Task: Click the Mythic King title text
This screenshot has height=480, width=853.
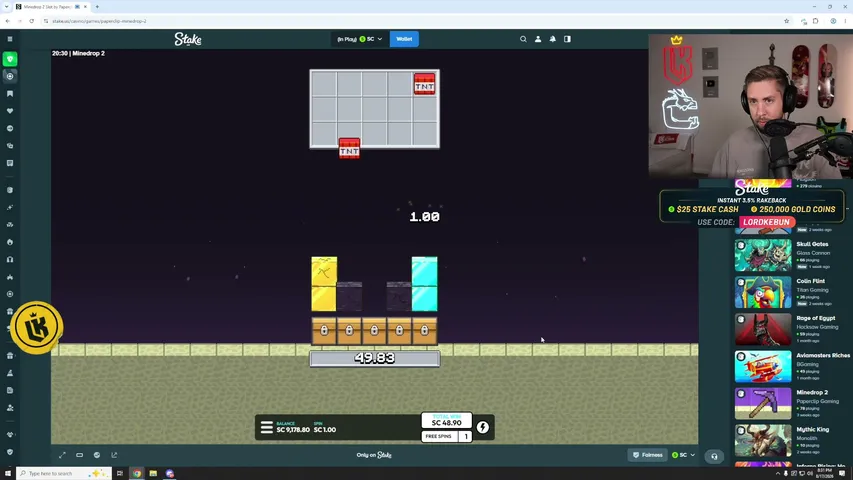Action: pyautogui.click(x=813, y=429)
